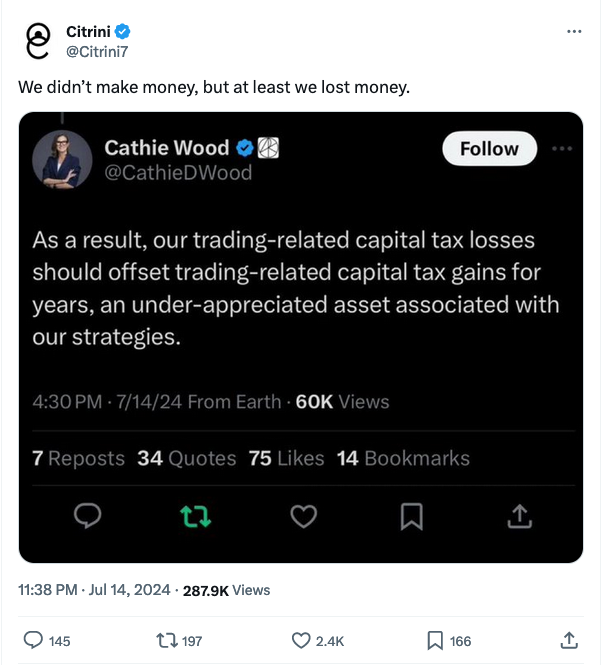601x665 pixels.
Task: Open more options for Citrini's tweet
Action: 574,32
